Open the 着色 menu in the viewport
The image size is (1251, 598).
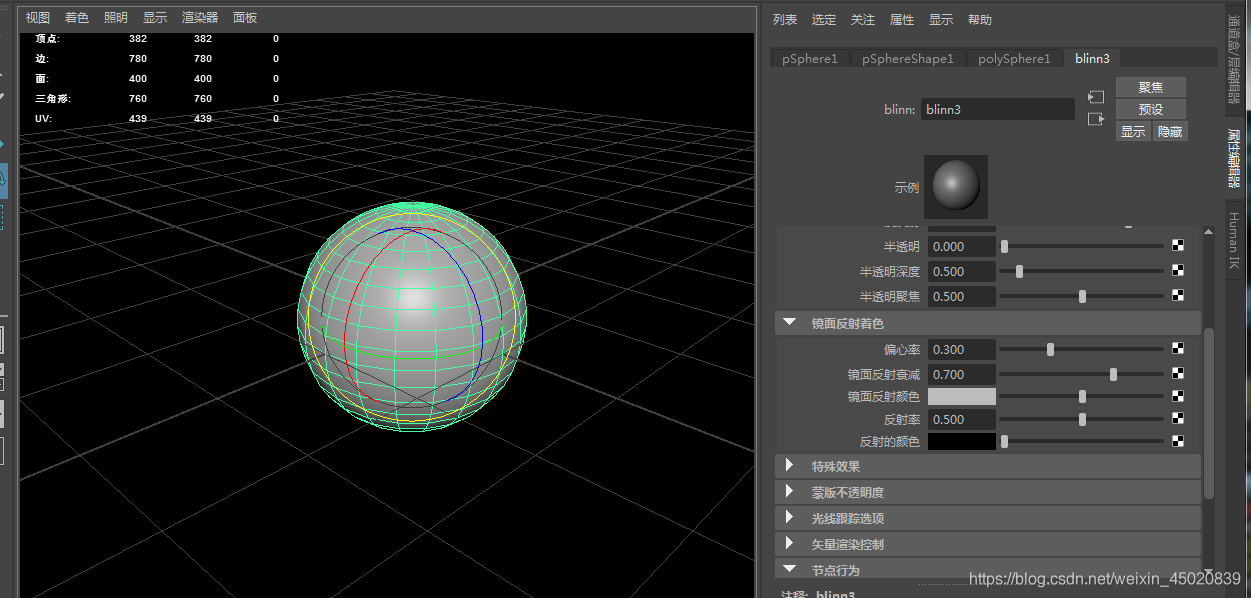pos(77,18)
